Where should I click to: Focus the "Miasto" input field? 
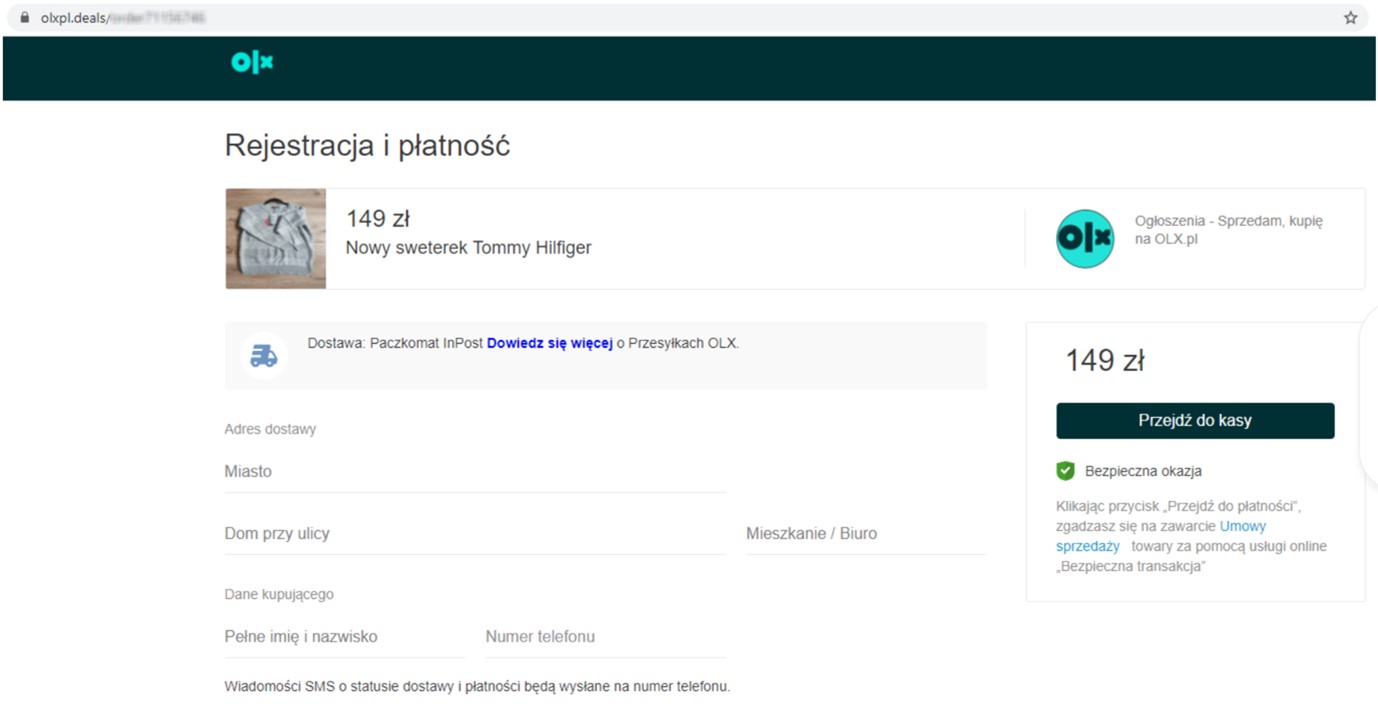475,472
